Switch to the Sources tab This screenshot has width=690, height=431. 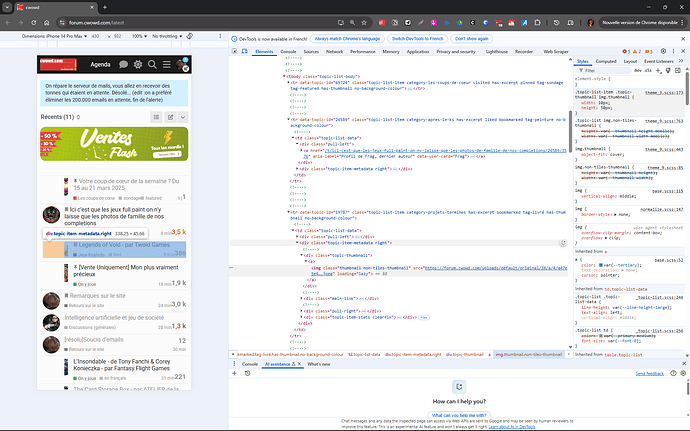tap(311, 52)
